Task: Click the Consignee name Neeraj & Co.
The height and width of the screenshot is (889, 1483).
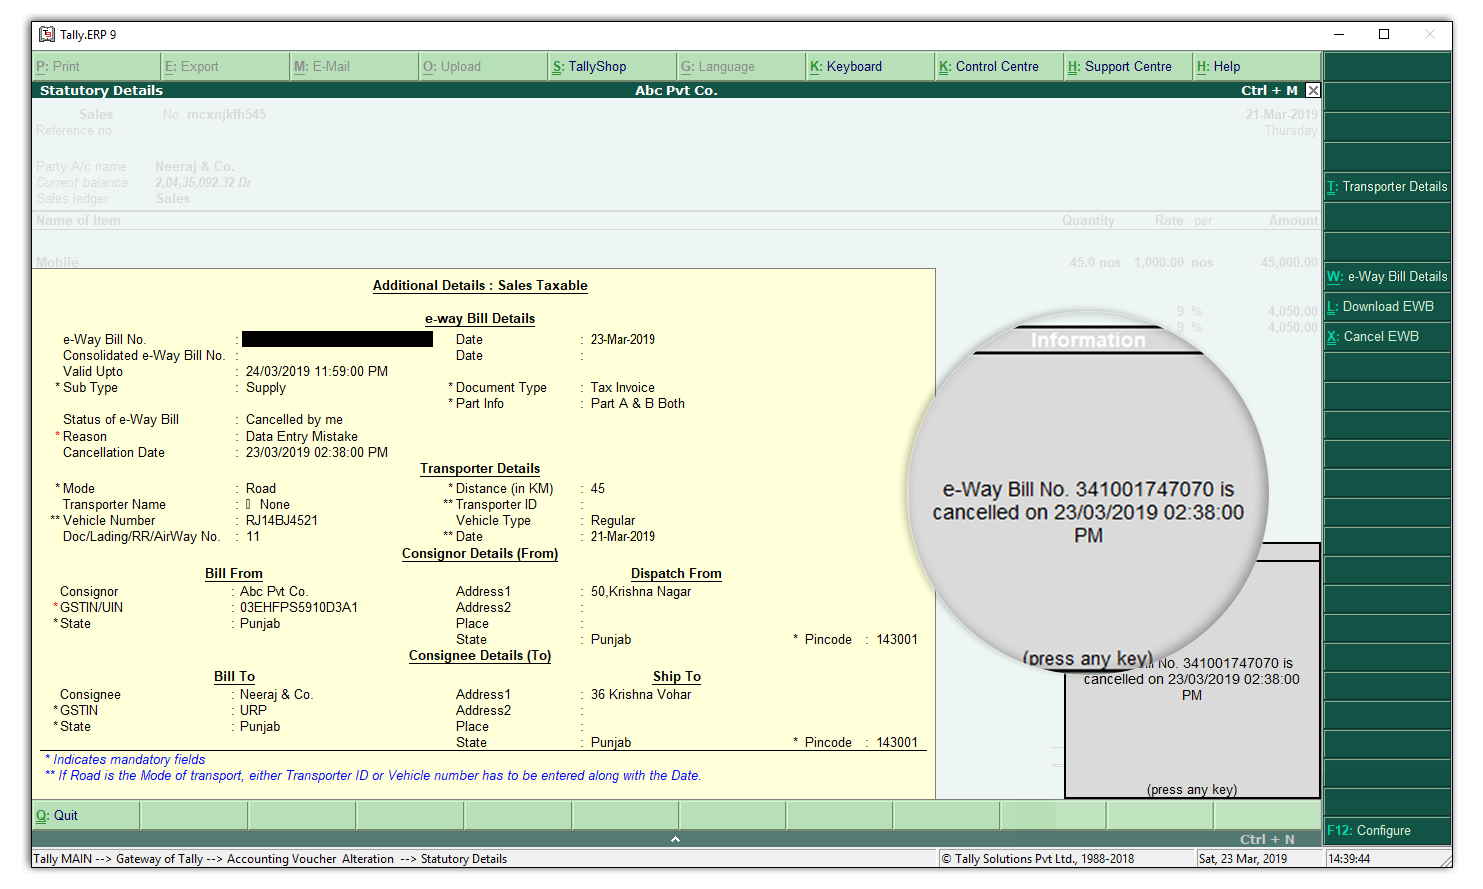Action: [x=276, y=694]
